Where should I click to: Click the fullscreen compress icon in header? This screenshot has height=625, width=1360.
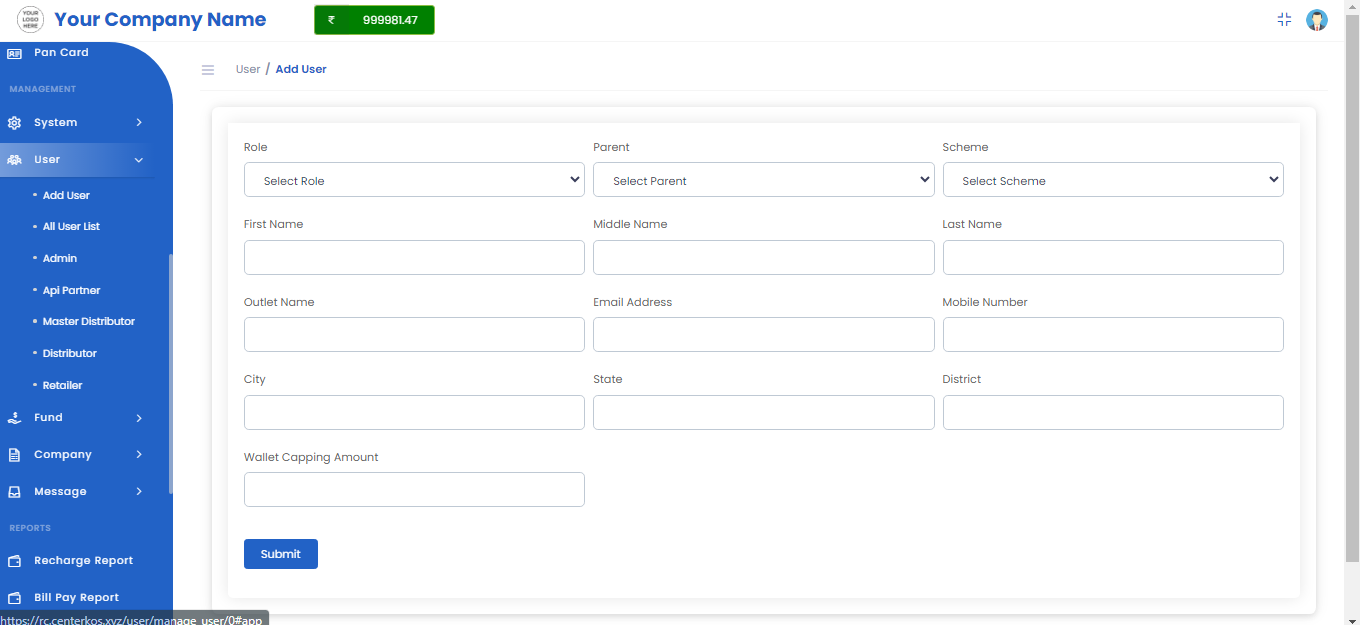coord(1285,20)
